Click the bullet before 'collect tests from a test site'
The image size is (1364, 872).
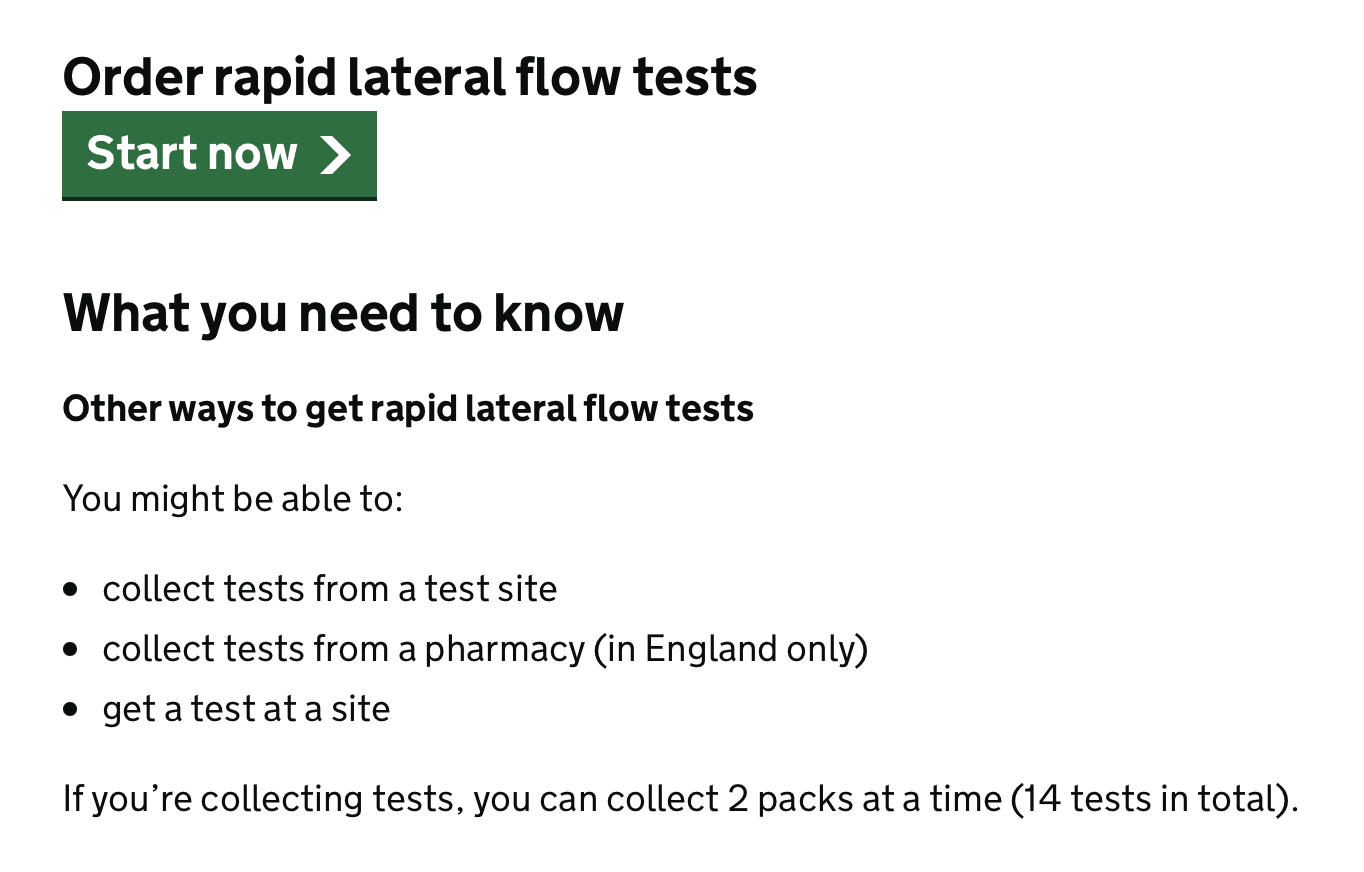click(x=70, y=590)
